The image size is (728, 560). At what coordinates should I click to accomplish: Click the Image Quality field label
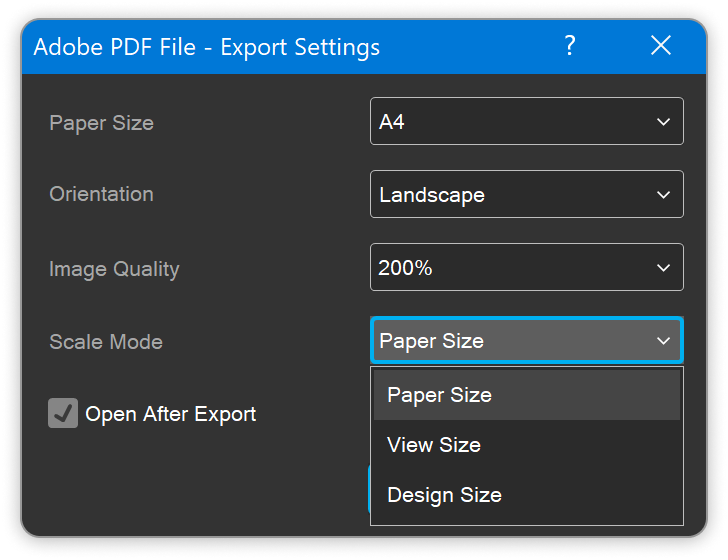(x=114, y=269)
